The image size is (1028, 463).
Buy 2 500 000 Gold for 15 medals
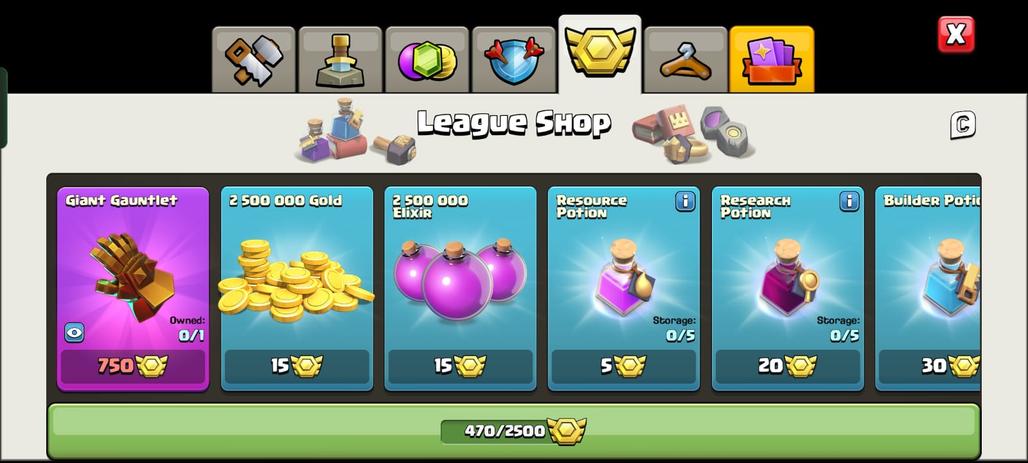tap(297, 366)
